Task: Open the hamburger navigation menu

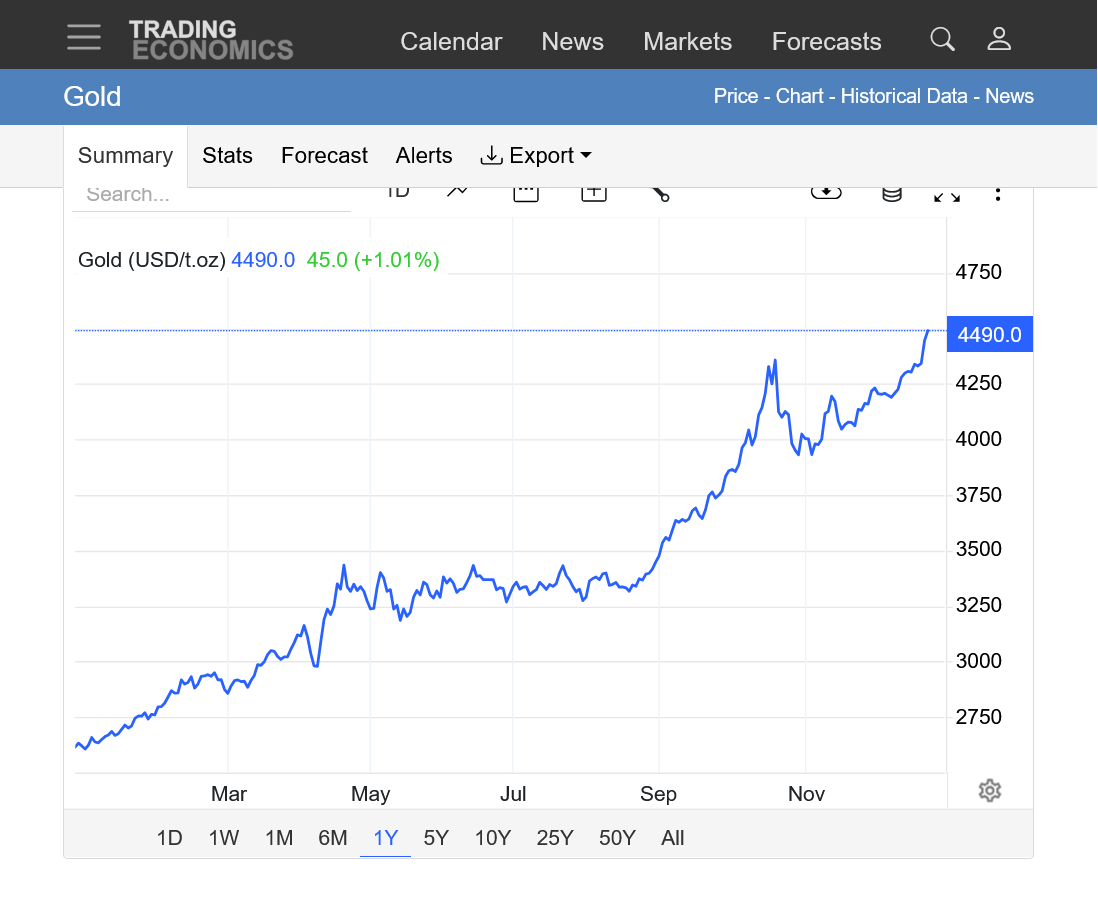Action: point(84,38)
